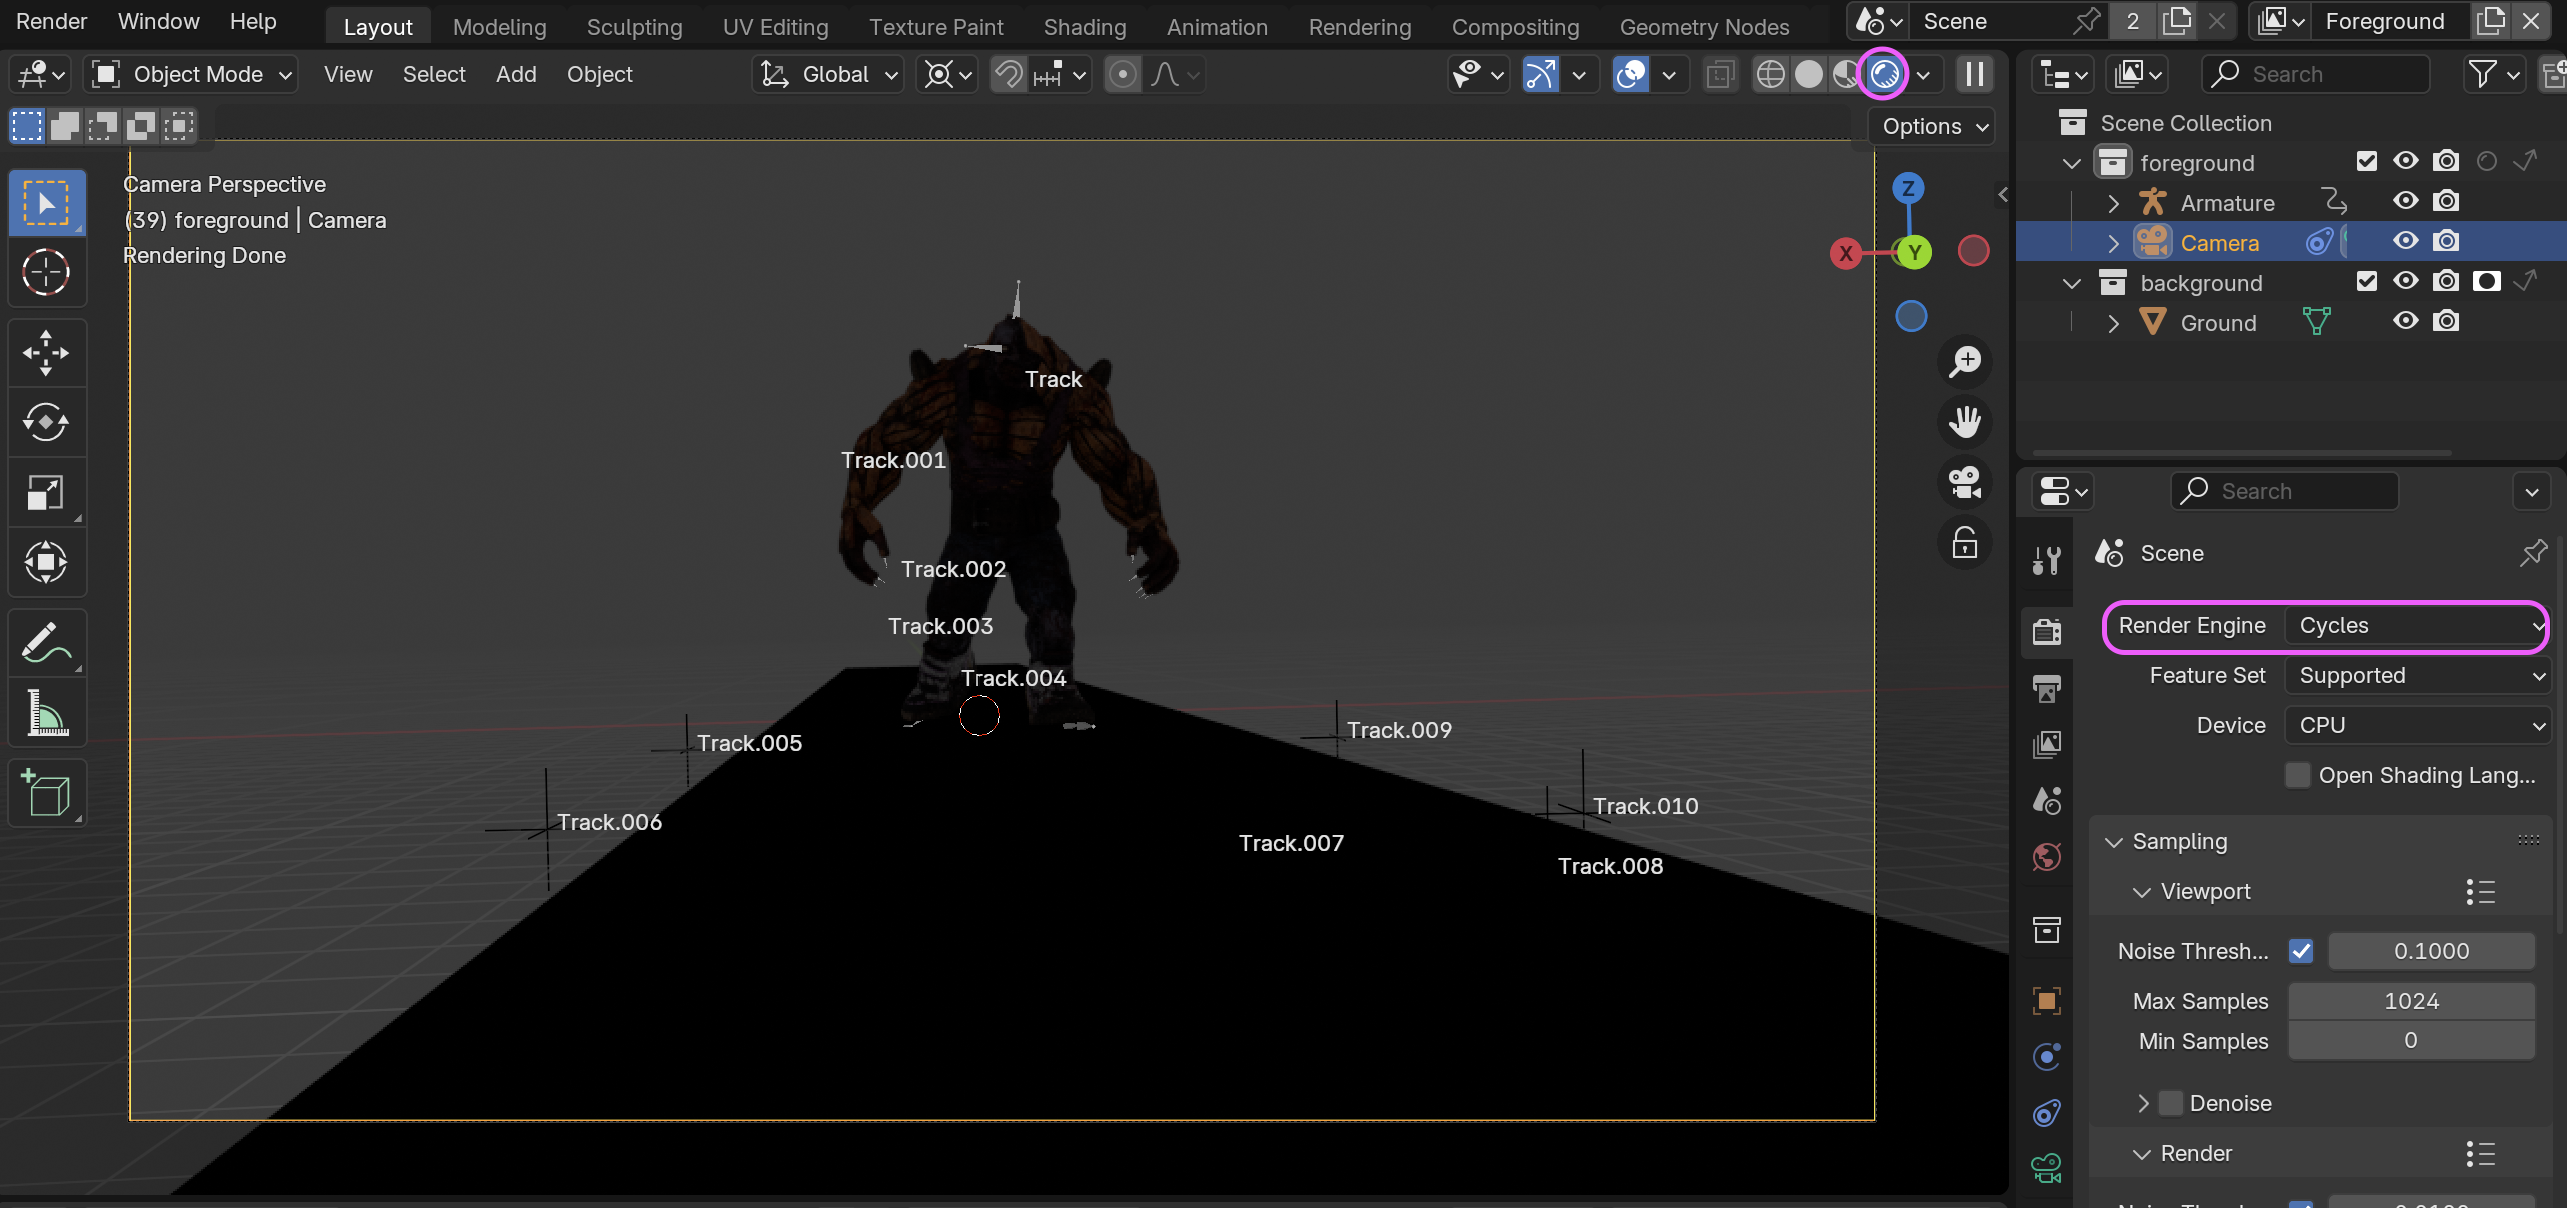Hide the Ground object in viewport
Image resolution: width=2567 pixels, height=1208 pixels.
[x=2406, y=322]
